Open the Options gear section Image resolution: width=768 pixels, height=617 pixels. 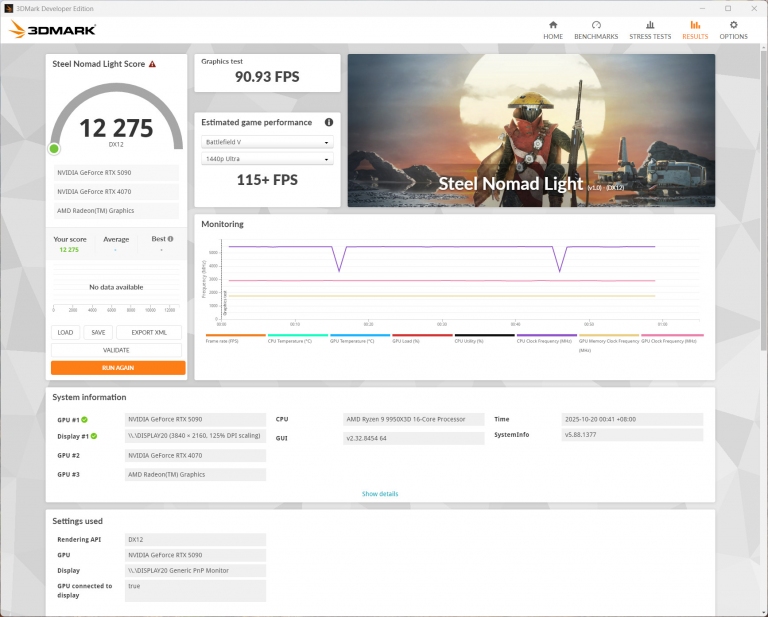[x=733, y=29]
